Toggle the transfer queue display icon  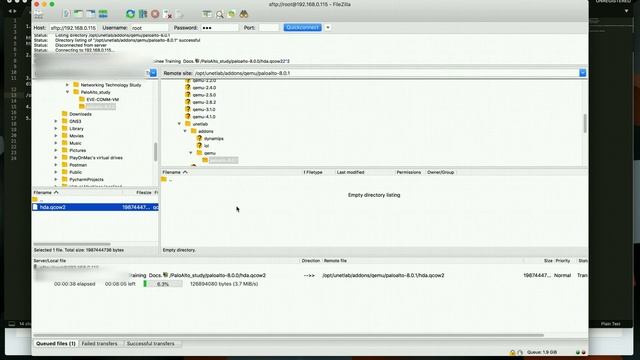pyautogui.click(x=103, y=14)
